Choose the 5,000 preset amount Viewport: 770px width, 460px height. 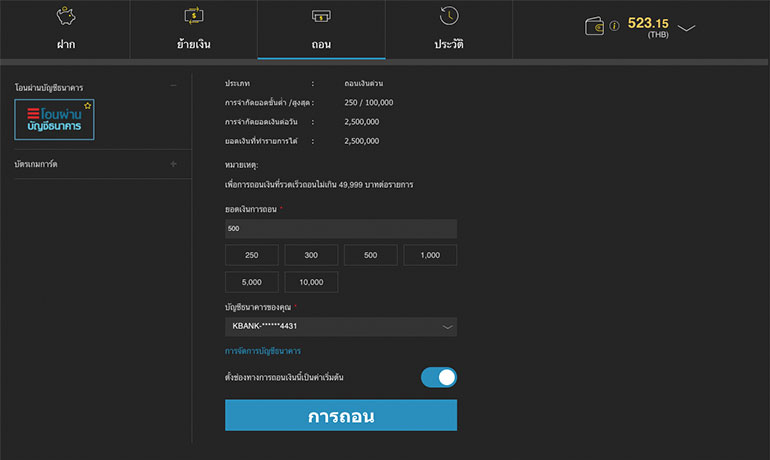(251, 282)
